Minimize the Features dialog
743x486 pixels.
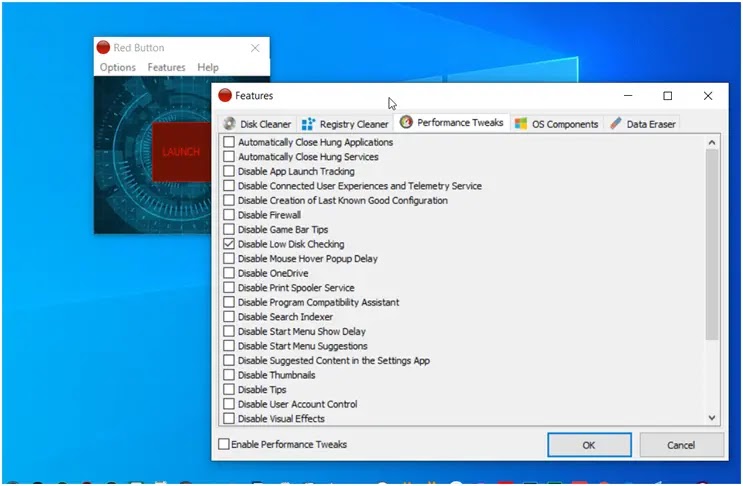point(628,96)
